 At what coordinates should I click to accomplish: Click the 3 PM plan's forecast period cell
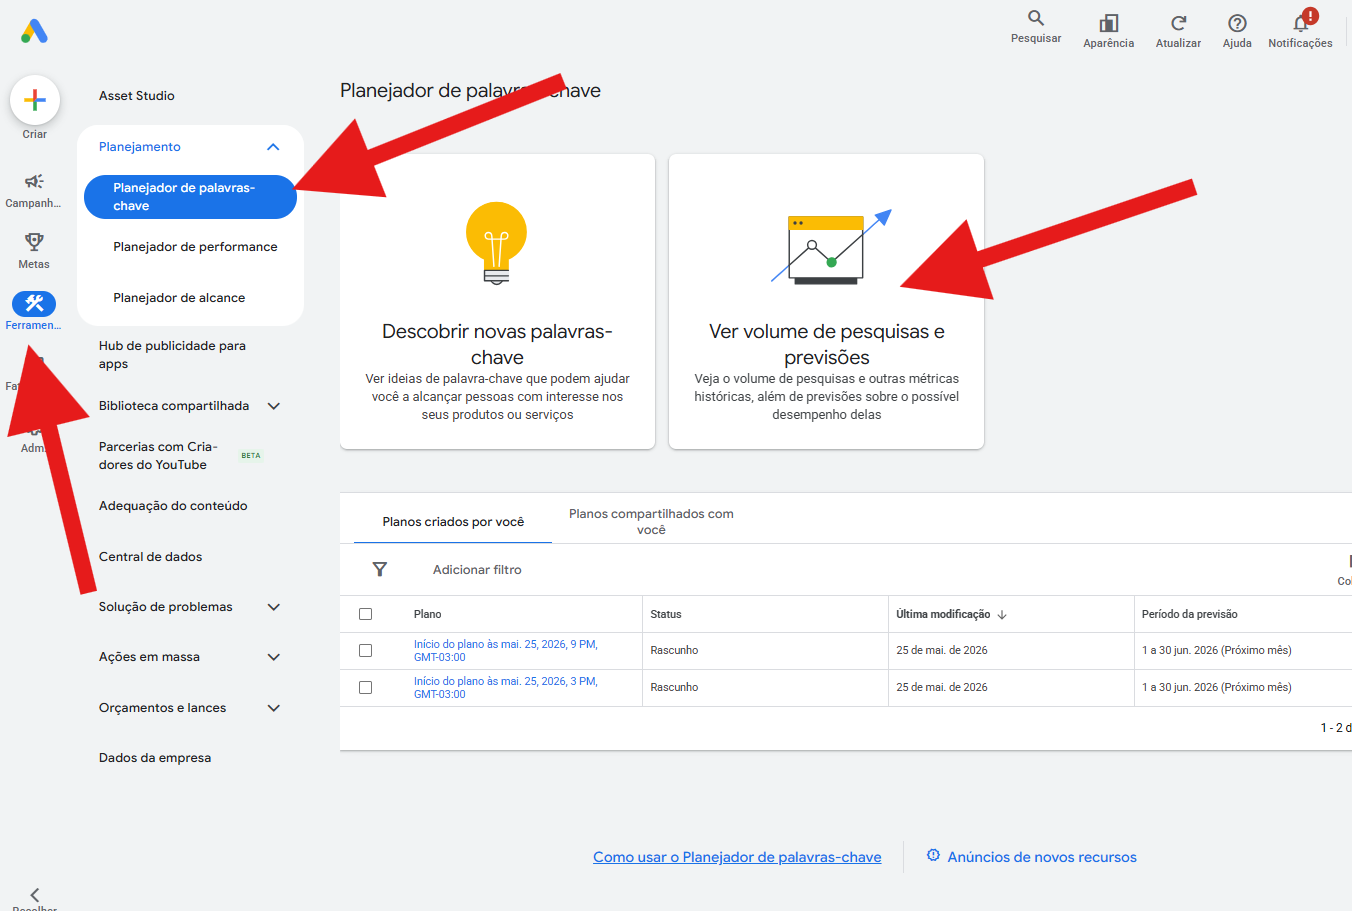[x=1217, y=687]
